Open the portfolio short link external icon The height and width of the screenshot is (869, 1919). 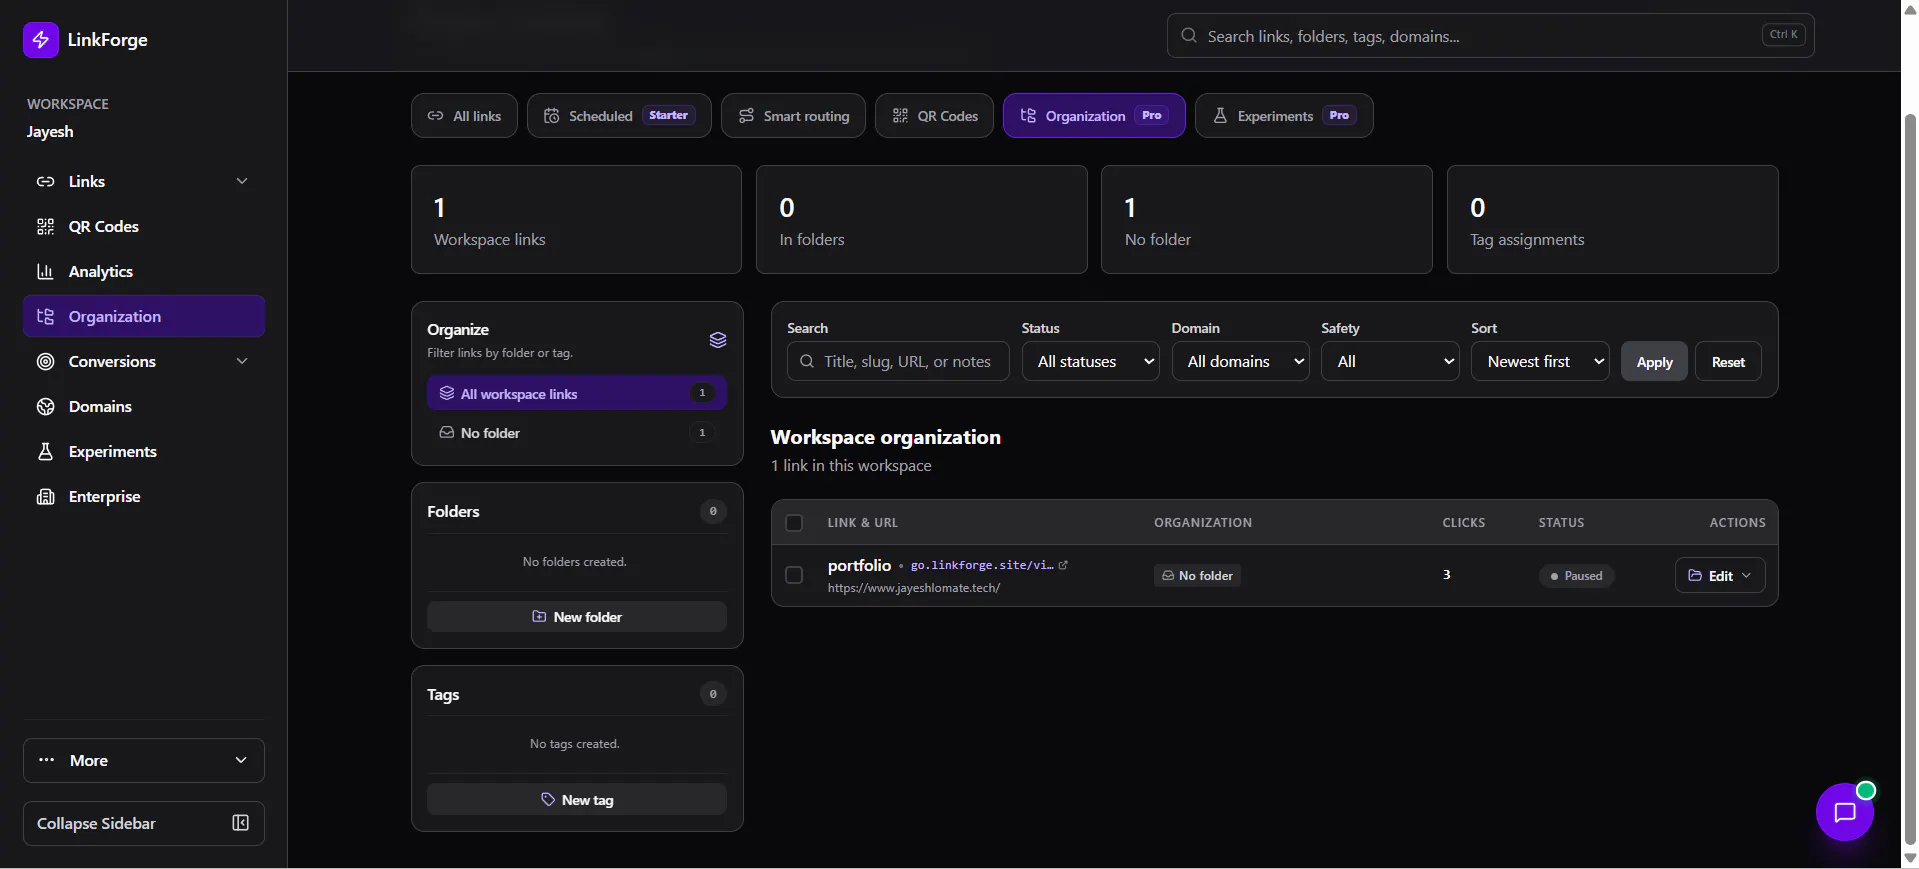pos(1063,565)
